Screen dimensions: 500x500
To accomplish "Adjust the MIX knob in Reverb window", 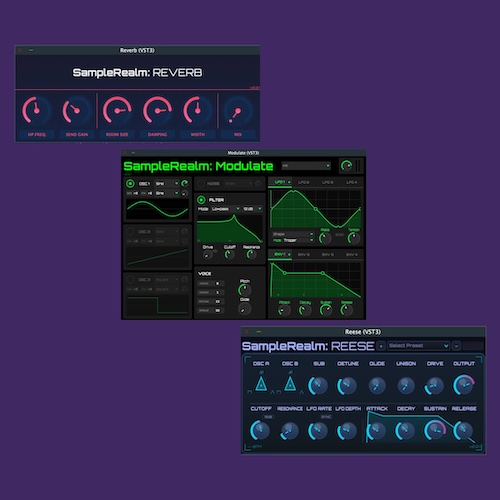I will click(x=238, y=110).
